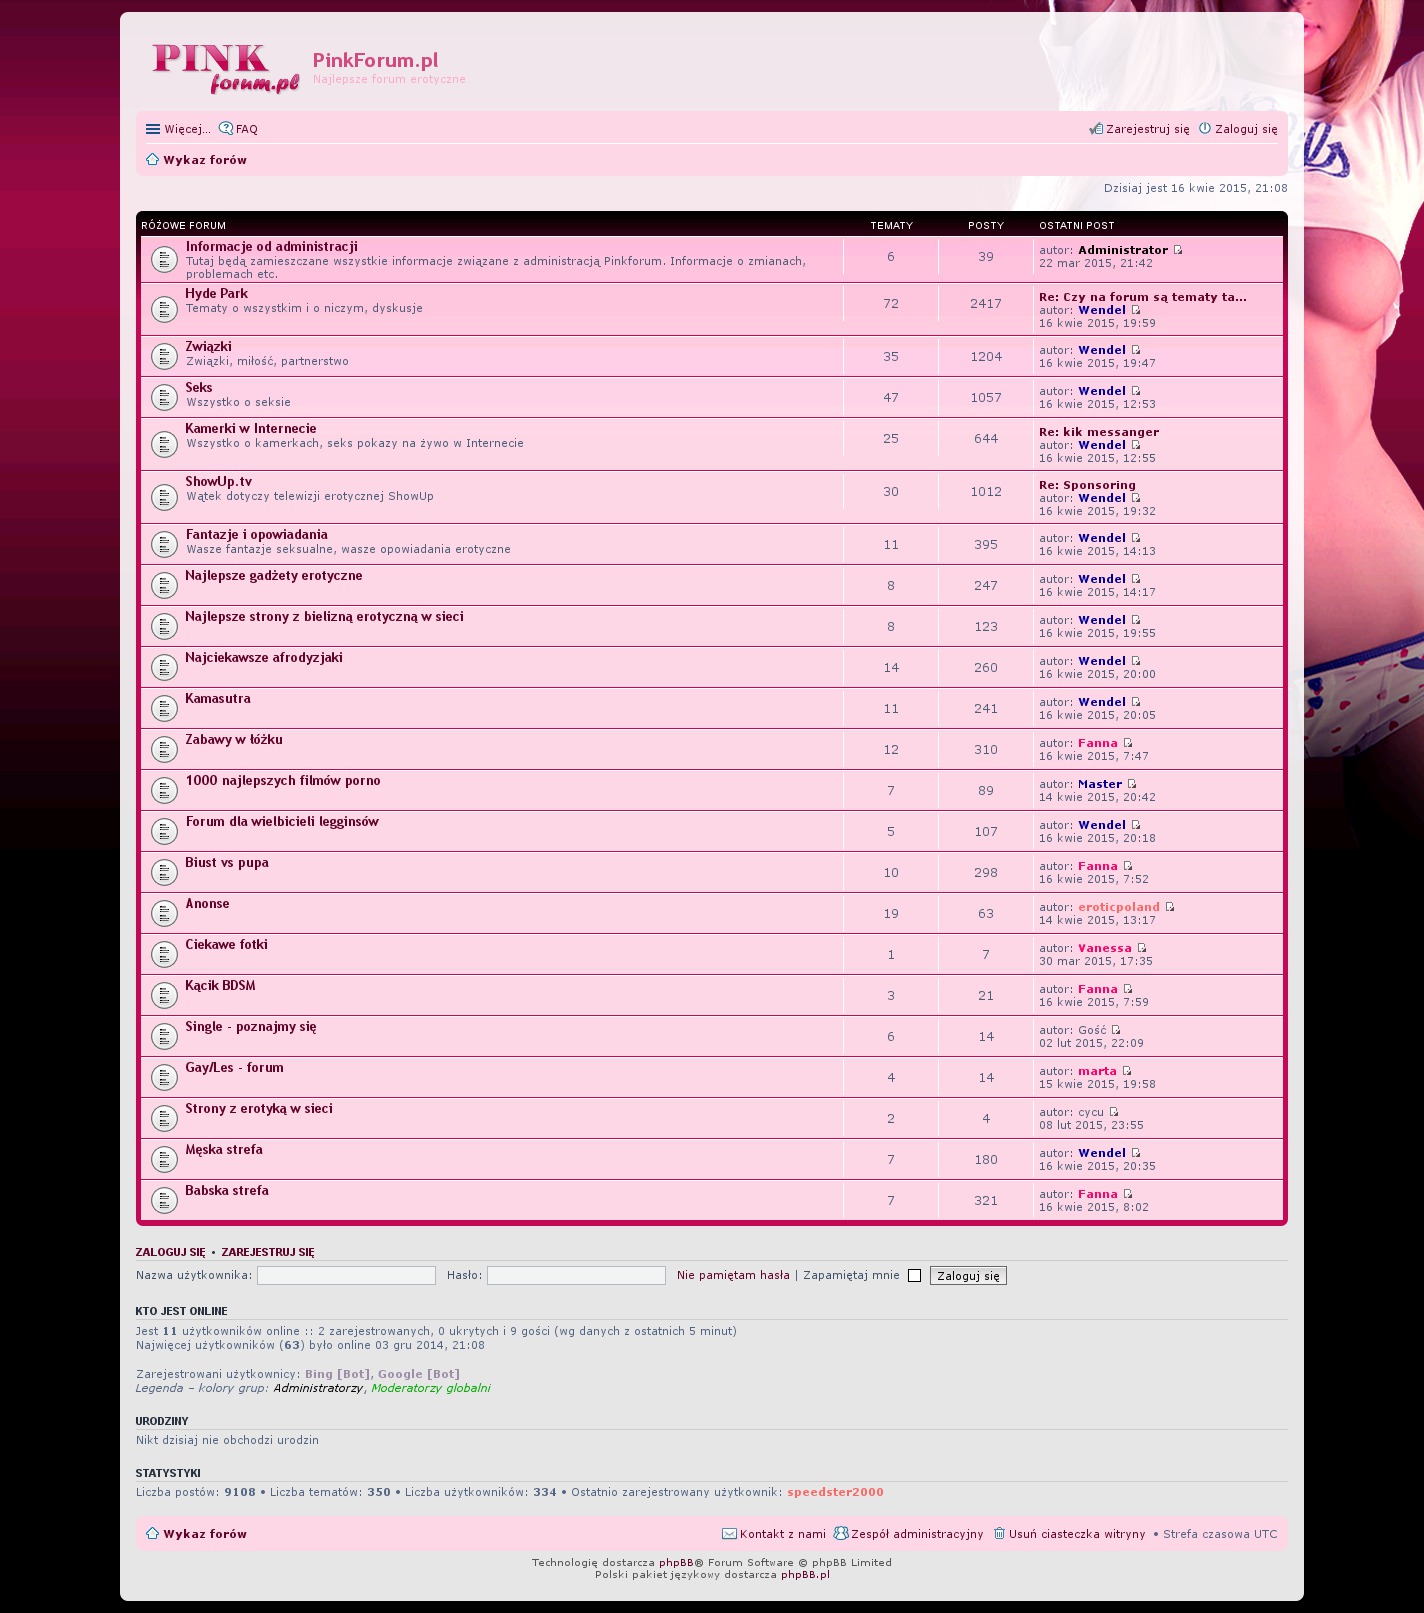View latest post icon in ShowUp.tv row
The image size is (1424, 1613).
tap(1136, 498)
